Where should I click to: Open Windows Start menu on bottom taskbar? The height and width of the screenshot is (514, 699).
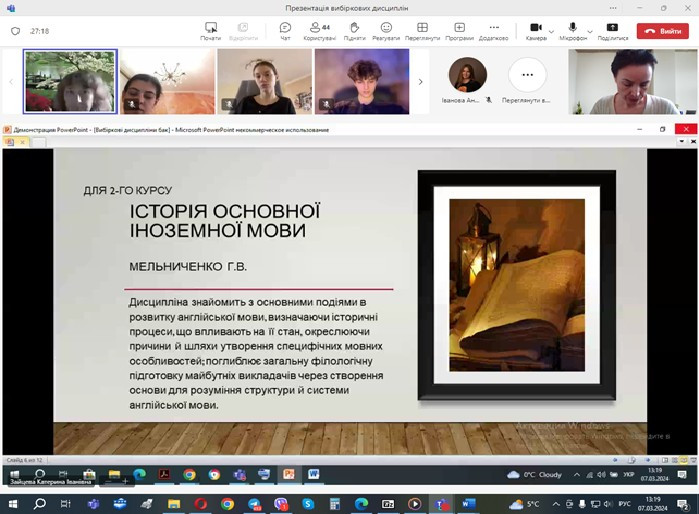click(x=12, y=504)
